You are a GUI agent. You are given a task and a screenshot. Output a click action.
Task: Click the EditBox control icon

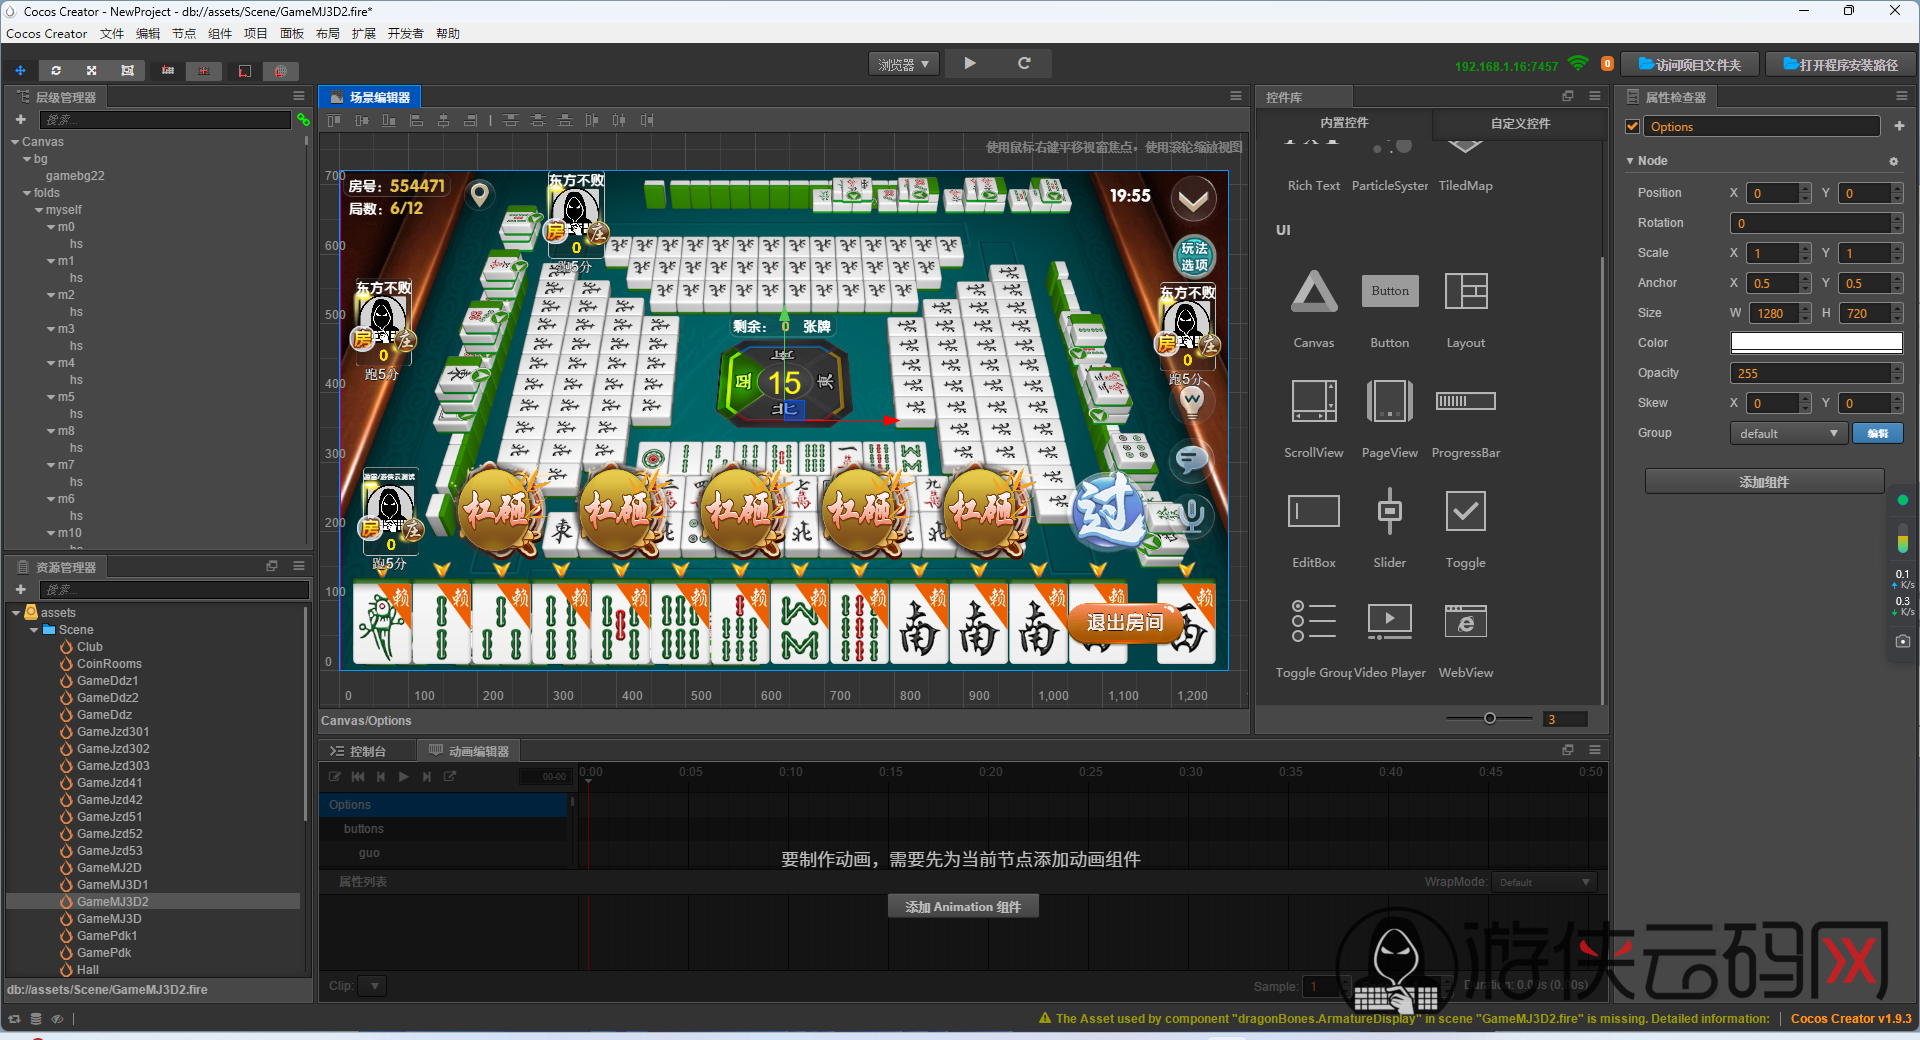(1314, 511)
